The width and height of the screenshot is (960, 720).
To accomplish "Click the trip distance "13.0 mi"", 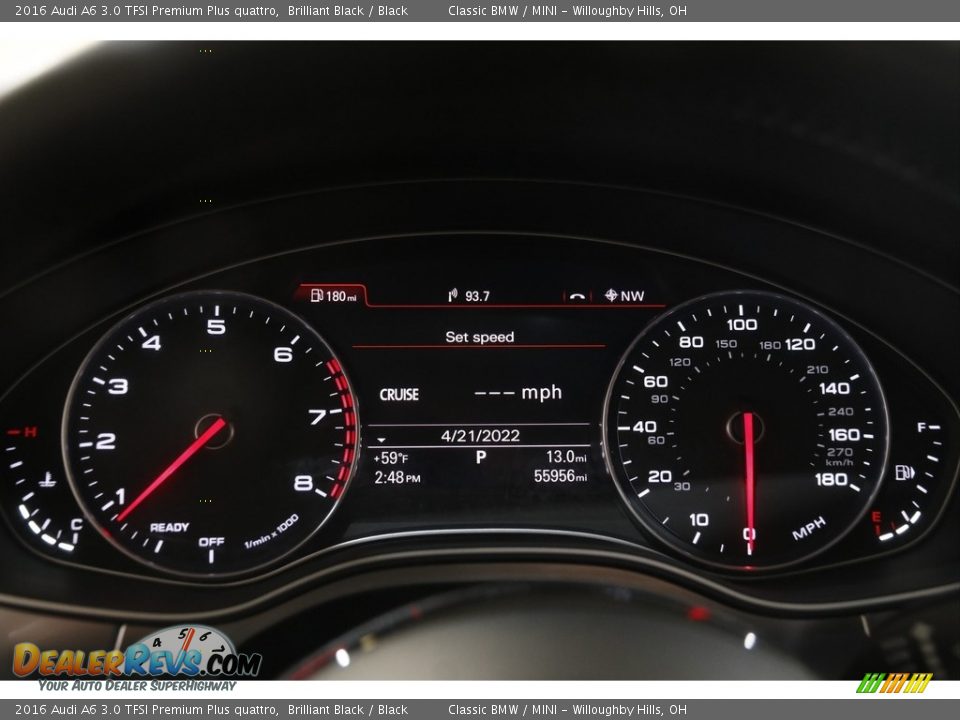I will pos(566,457).
